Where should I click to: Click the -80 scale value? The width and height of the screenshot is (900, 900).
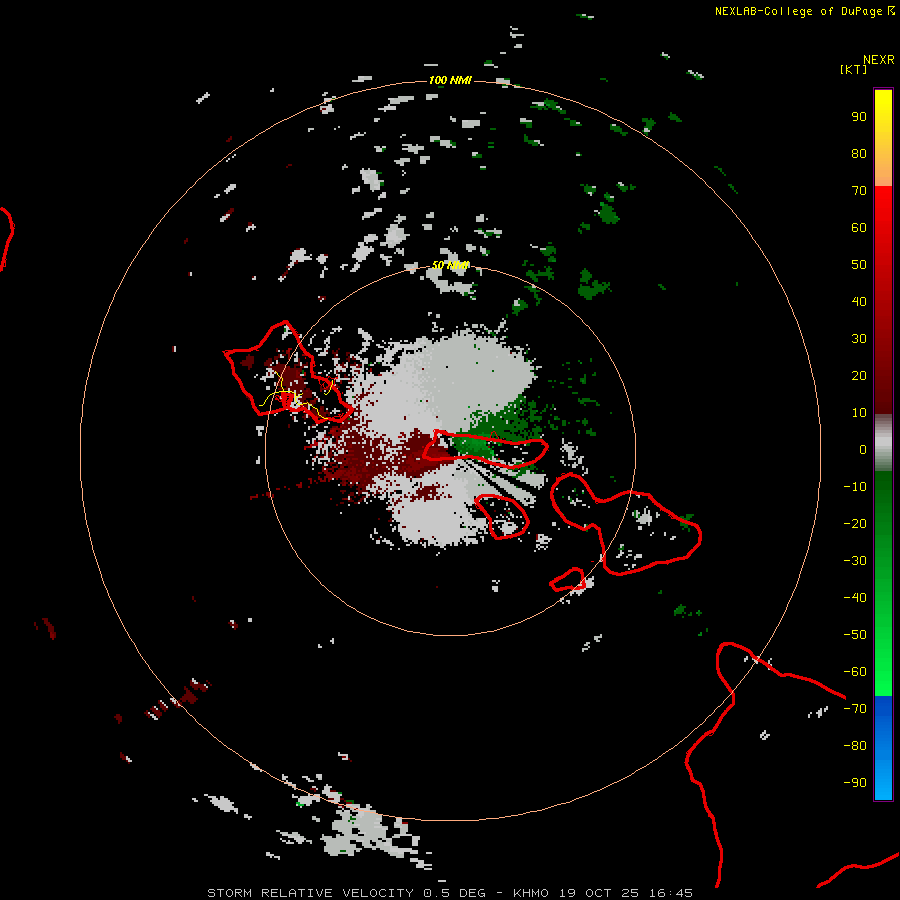click(855, 746)
